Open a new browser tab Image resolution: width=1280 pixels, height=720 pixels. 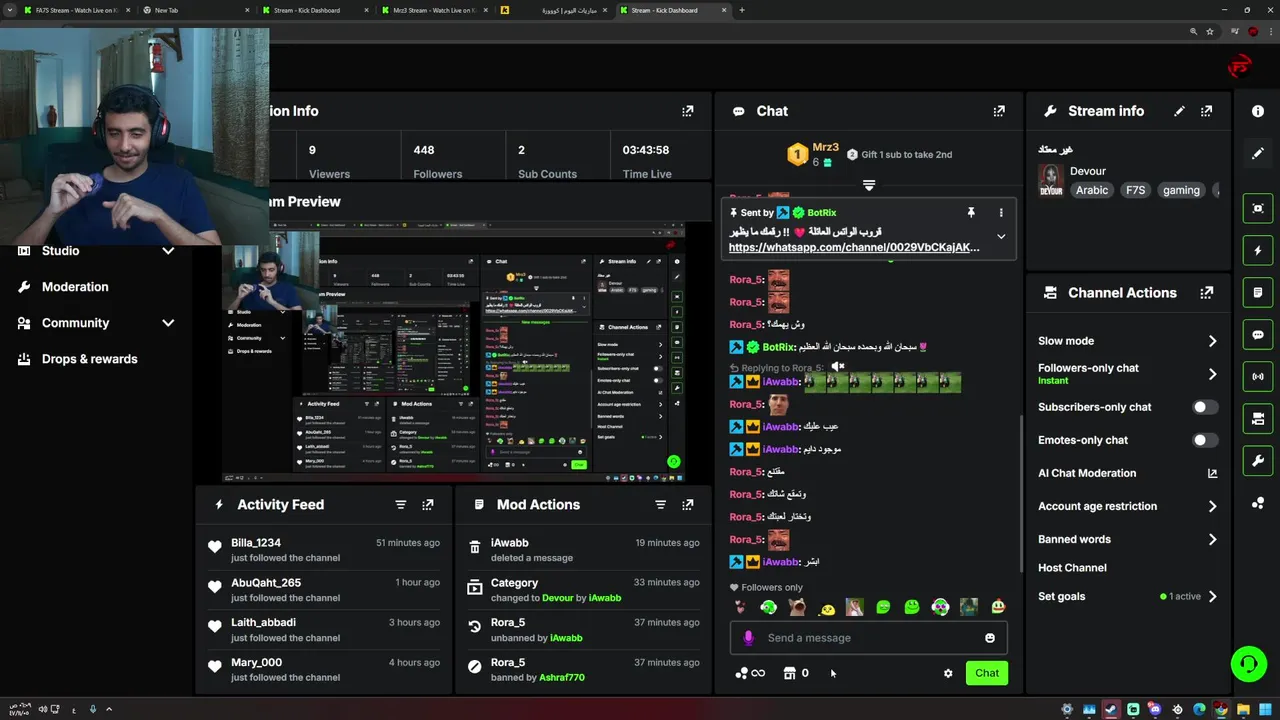[741, 10]
